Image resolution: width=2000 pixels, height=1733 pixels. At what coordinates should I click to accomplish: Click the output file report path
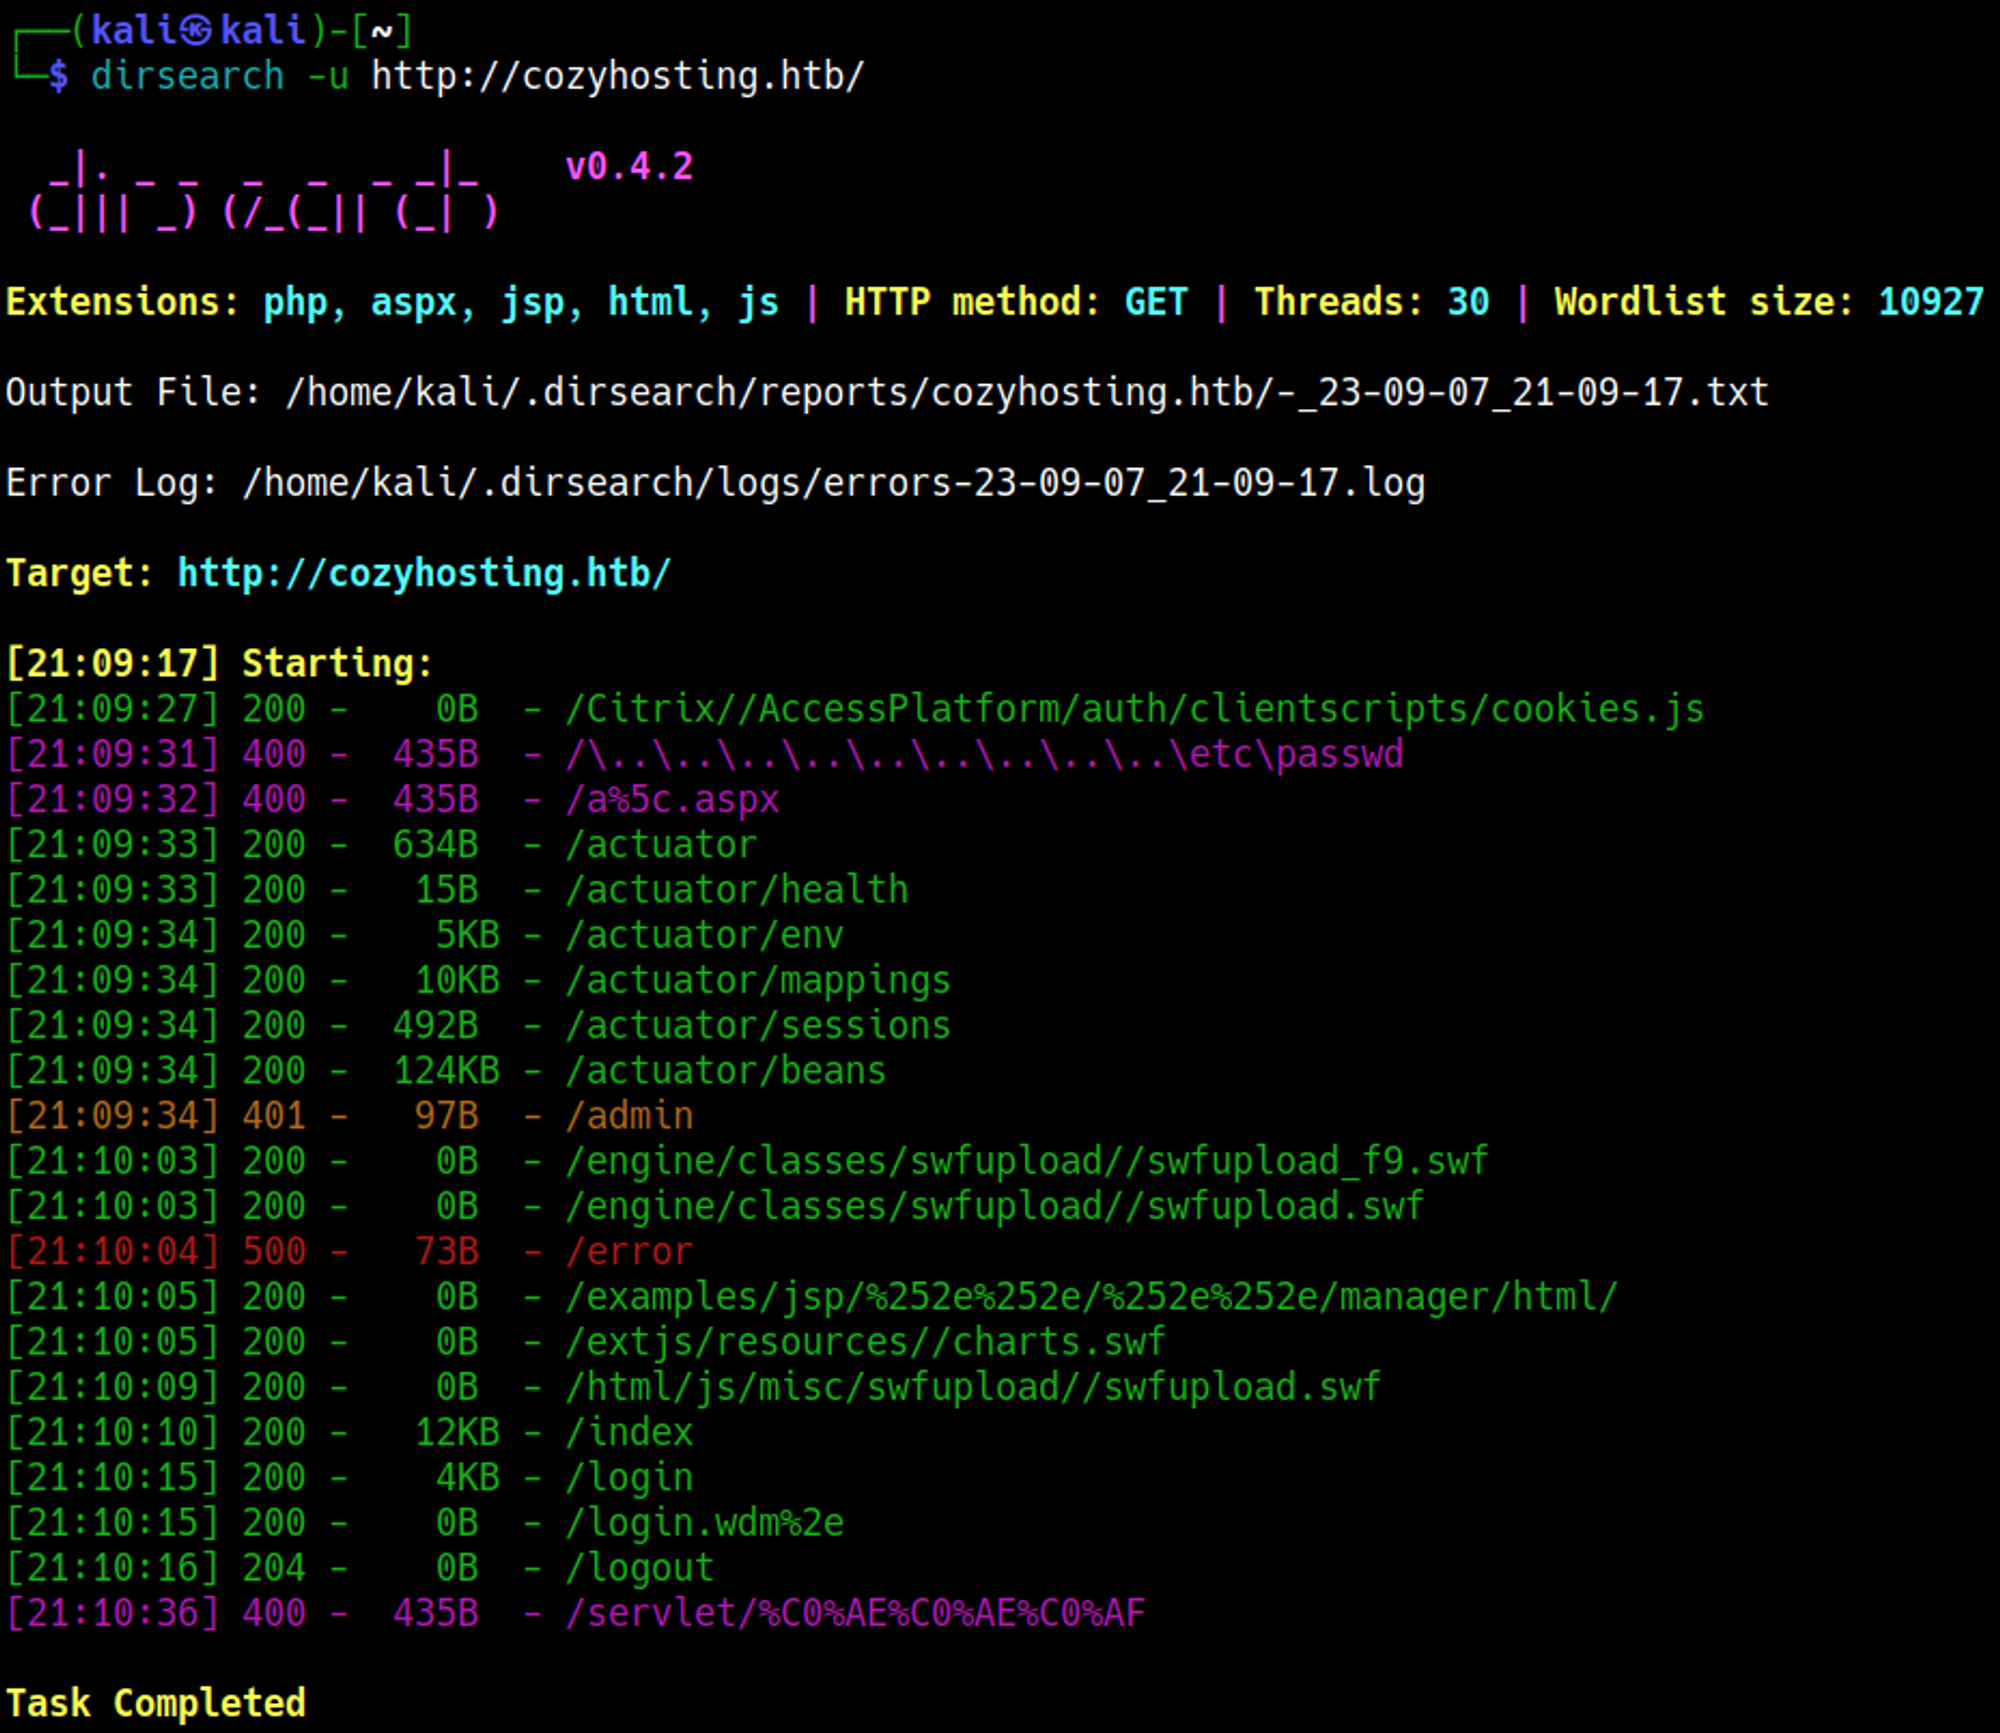click(x=1026, y=392)
